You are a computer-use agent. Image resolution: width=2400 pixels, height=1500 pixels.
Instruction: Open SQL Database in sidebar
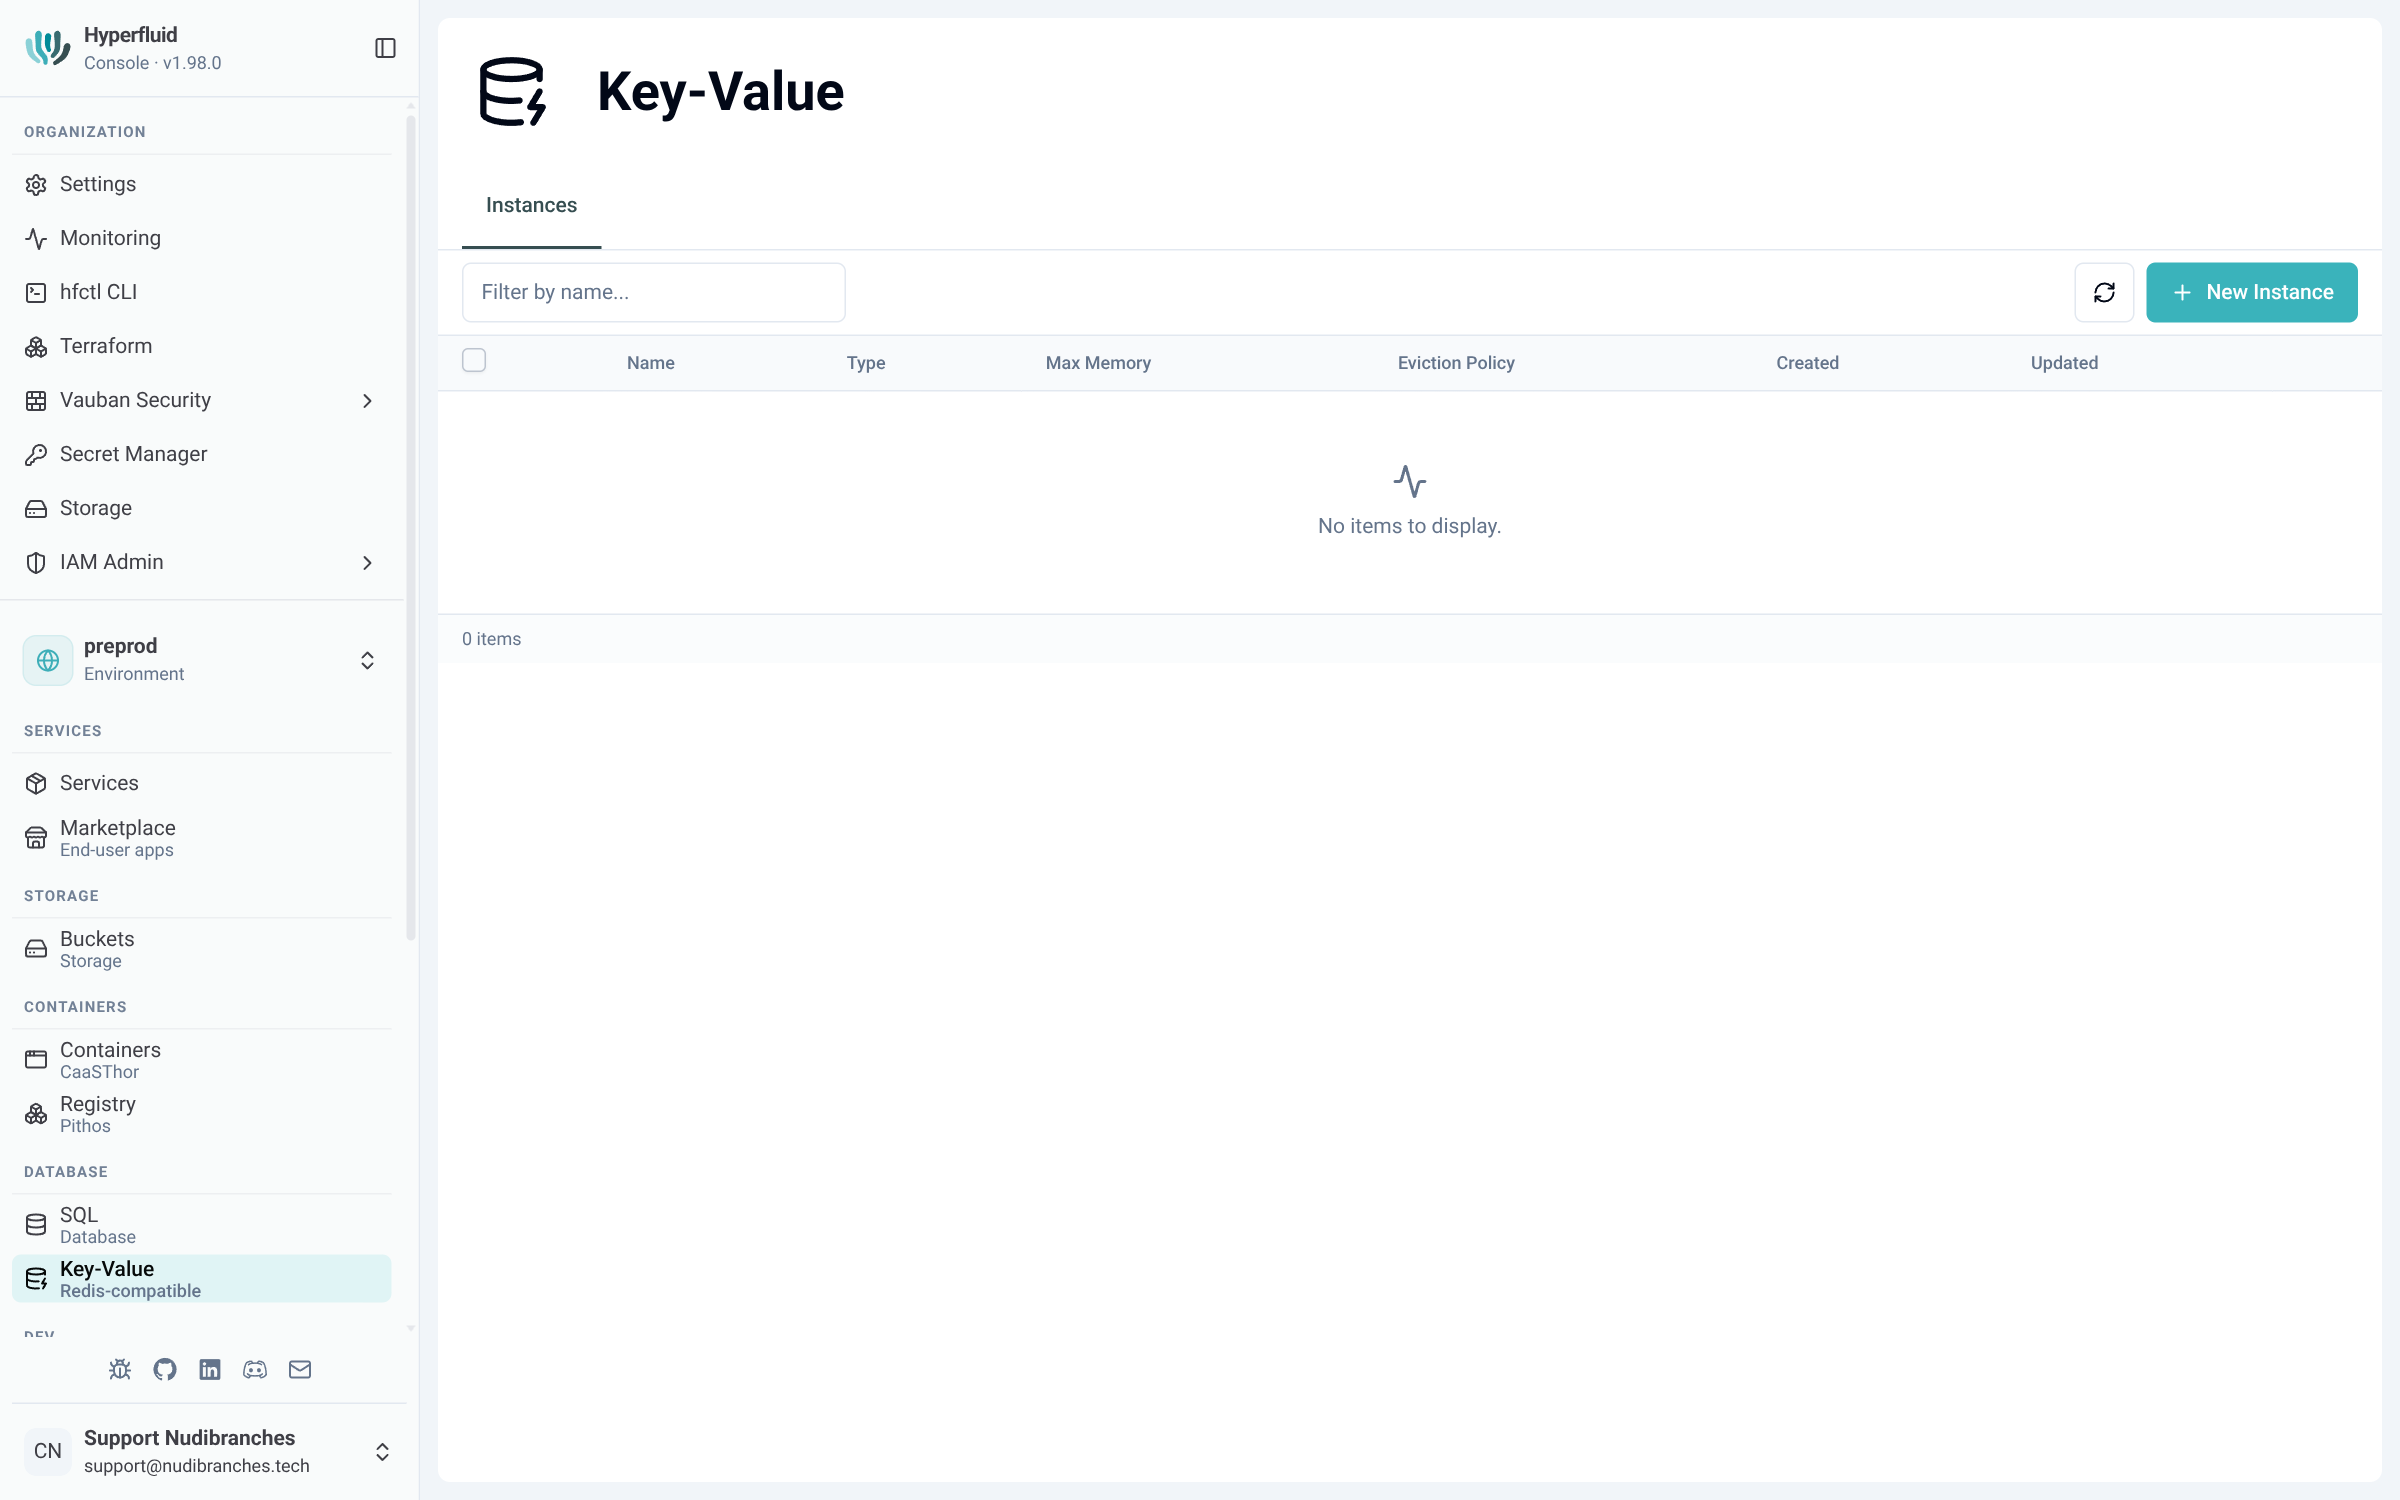[202, 1225]
